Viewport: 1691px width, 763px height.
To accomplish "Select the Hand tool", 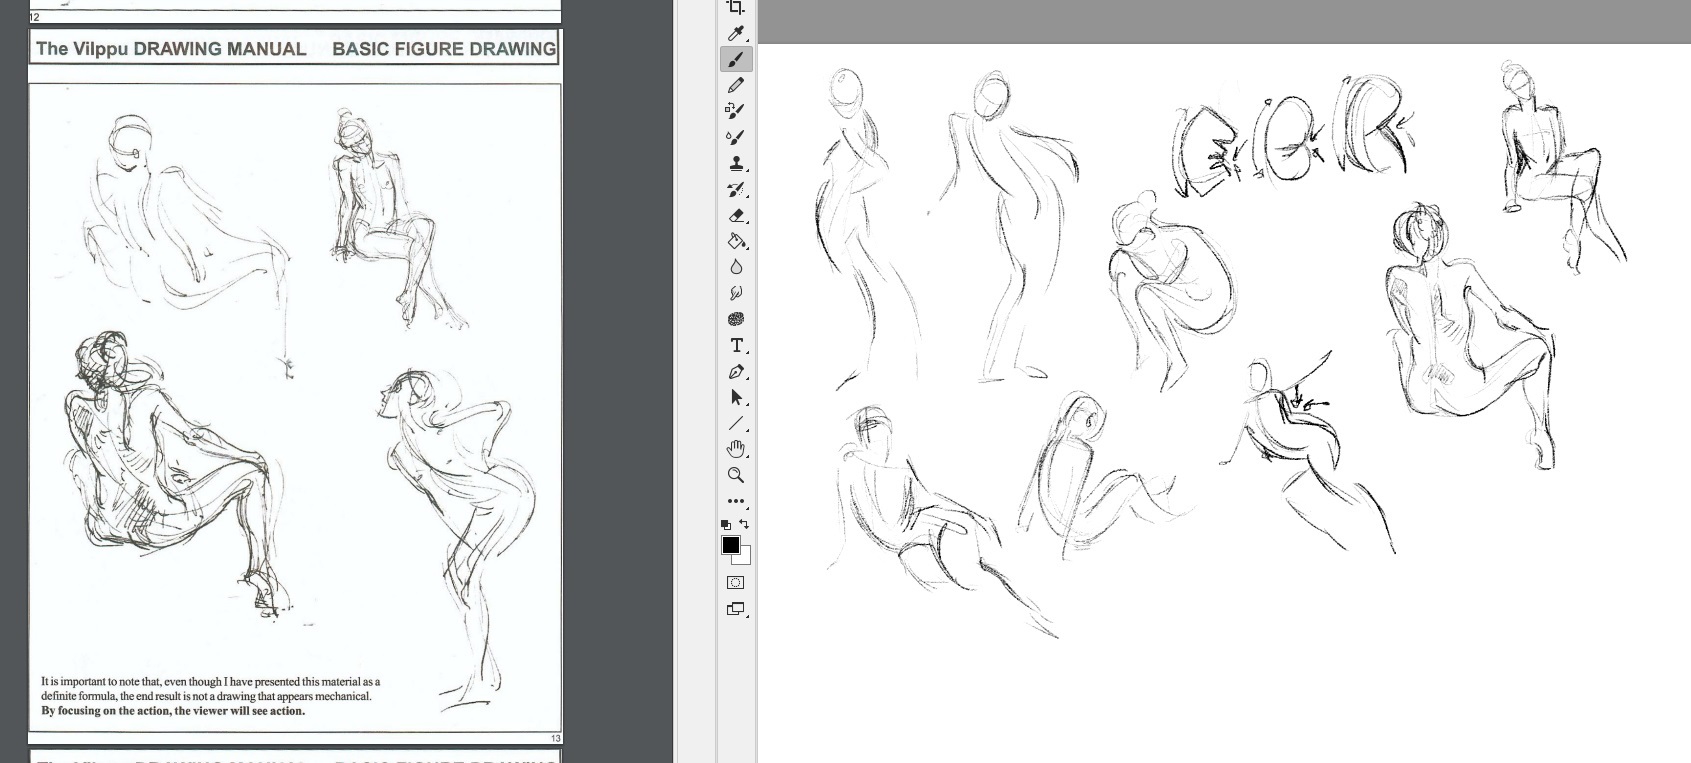I will tap(735, 449).
